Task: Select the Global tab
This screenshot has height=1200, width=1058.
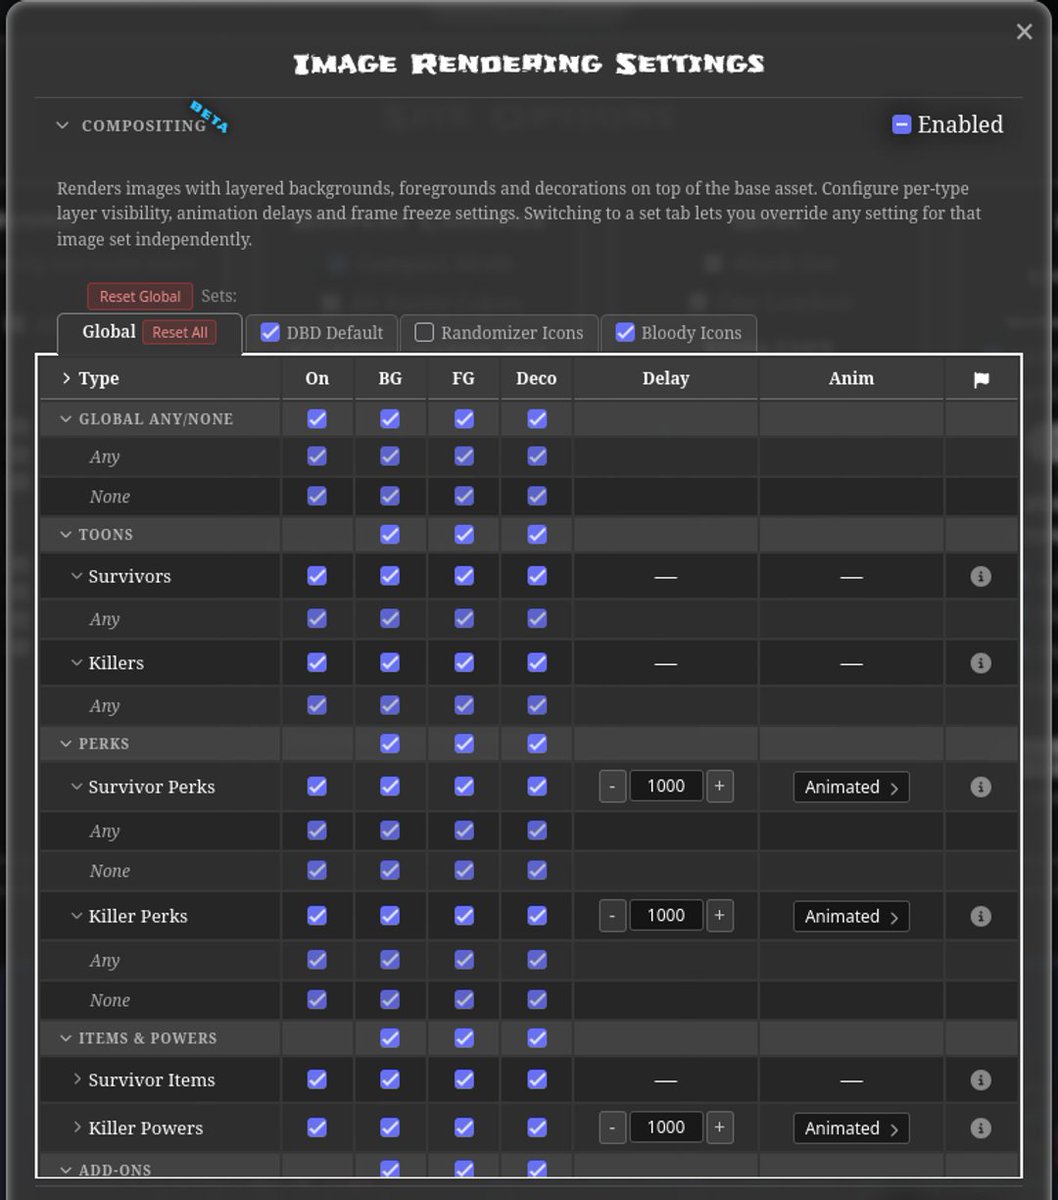Action: (108, 332)
